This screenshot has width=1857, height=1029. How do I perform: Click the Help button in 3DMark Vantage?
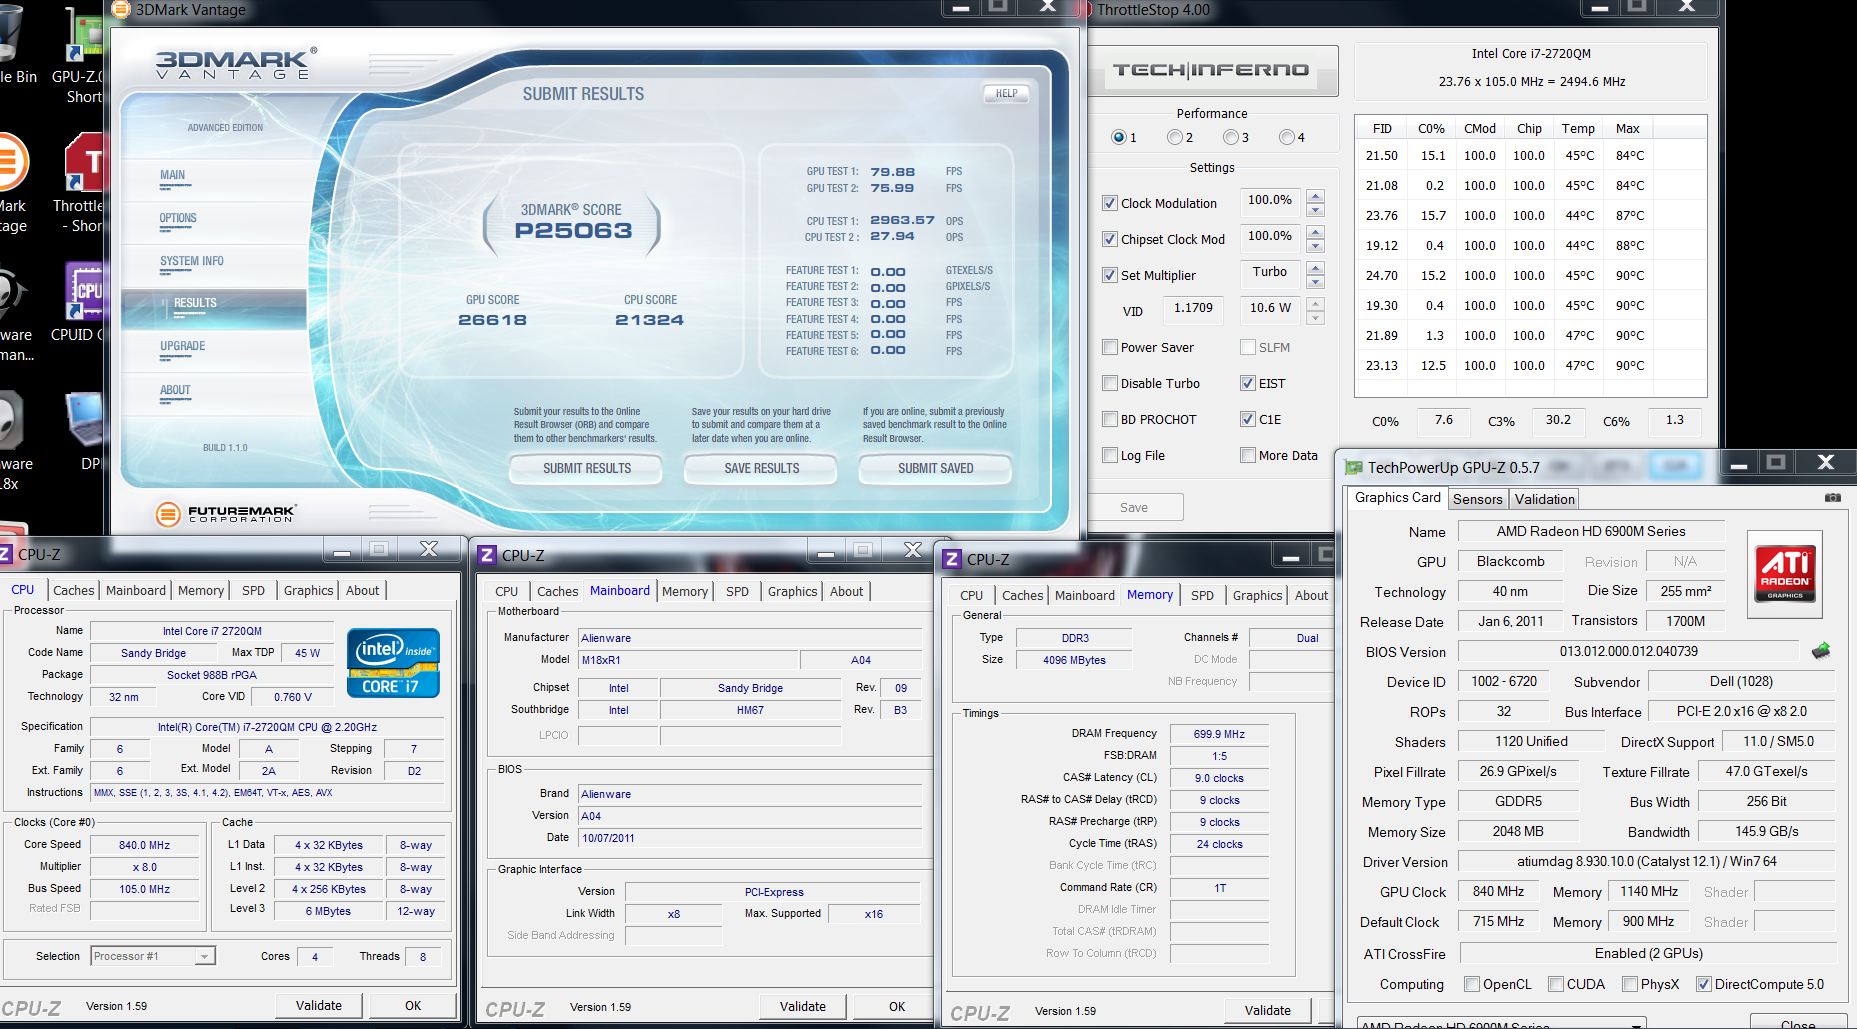tap(1006, 93)
